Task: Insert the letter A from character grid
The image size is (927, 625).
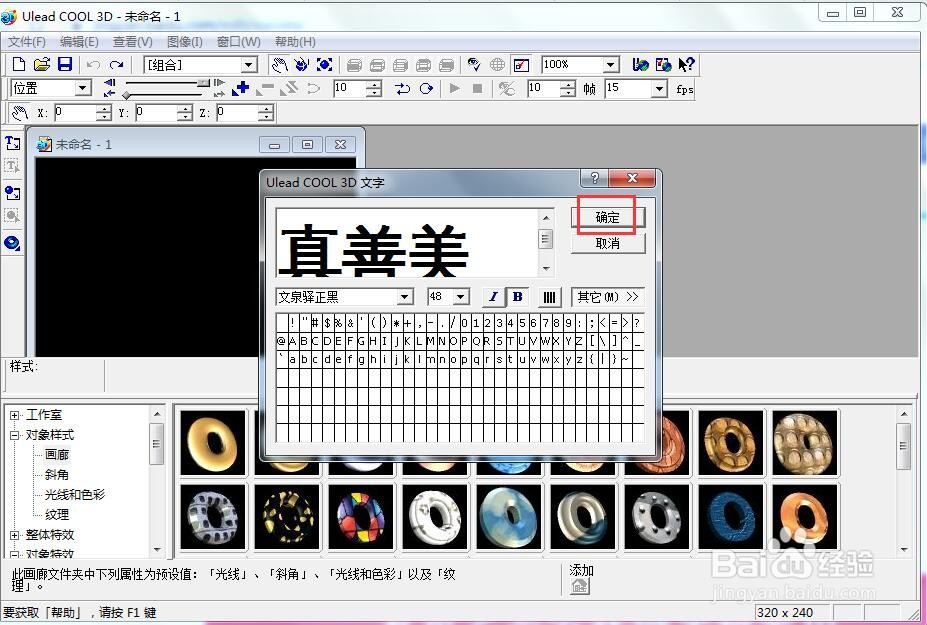Action: [x=293, y=341]
